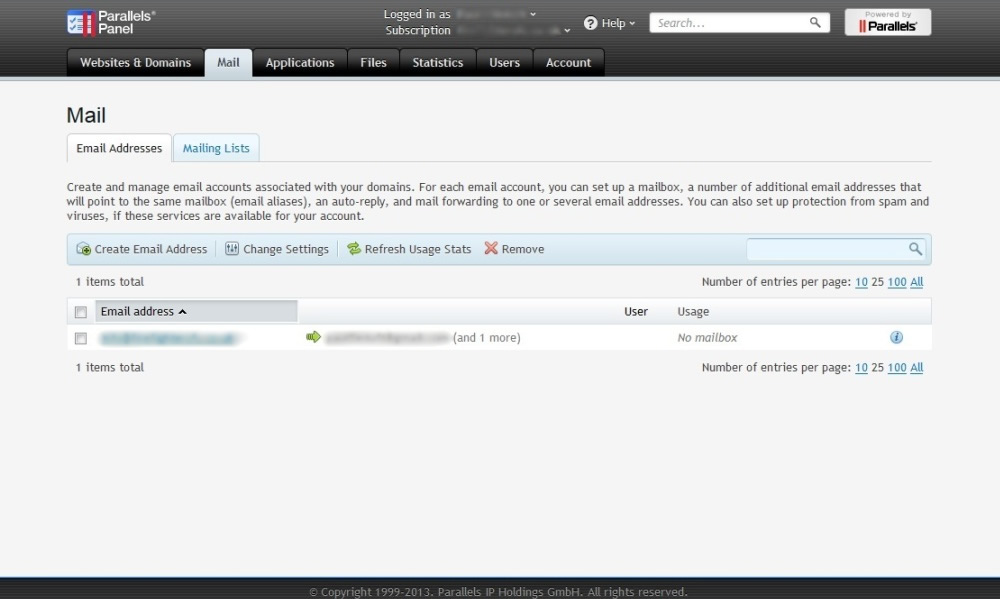Click the User column header
This screenshot has width=1000, height=599.
point(636,311)
